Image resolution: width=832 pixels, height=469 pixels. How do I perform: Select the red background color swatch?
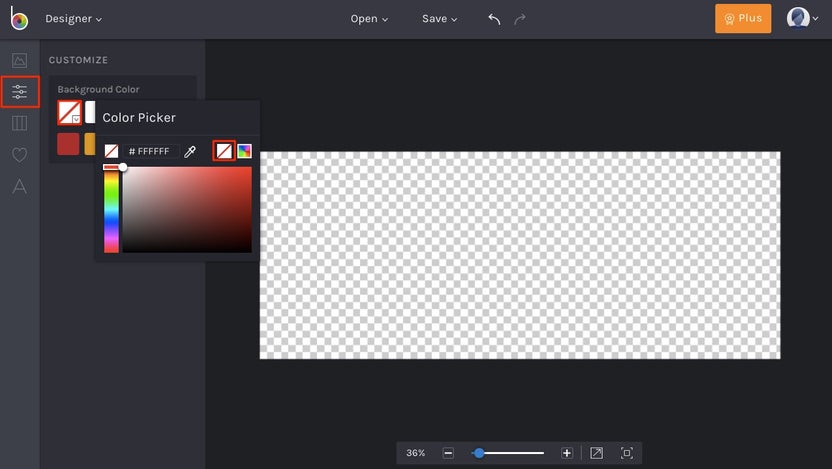[68, 144]
